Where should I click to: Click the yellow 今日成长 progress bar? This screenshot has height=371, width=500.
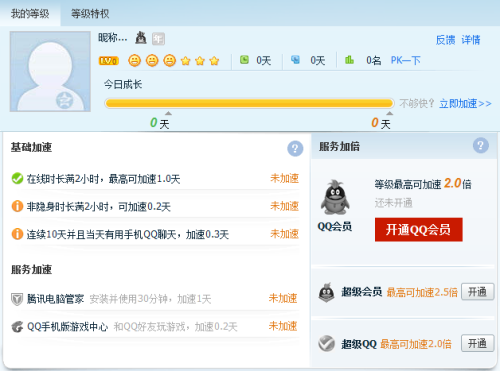click(x=249, y=103)
